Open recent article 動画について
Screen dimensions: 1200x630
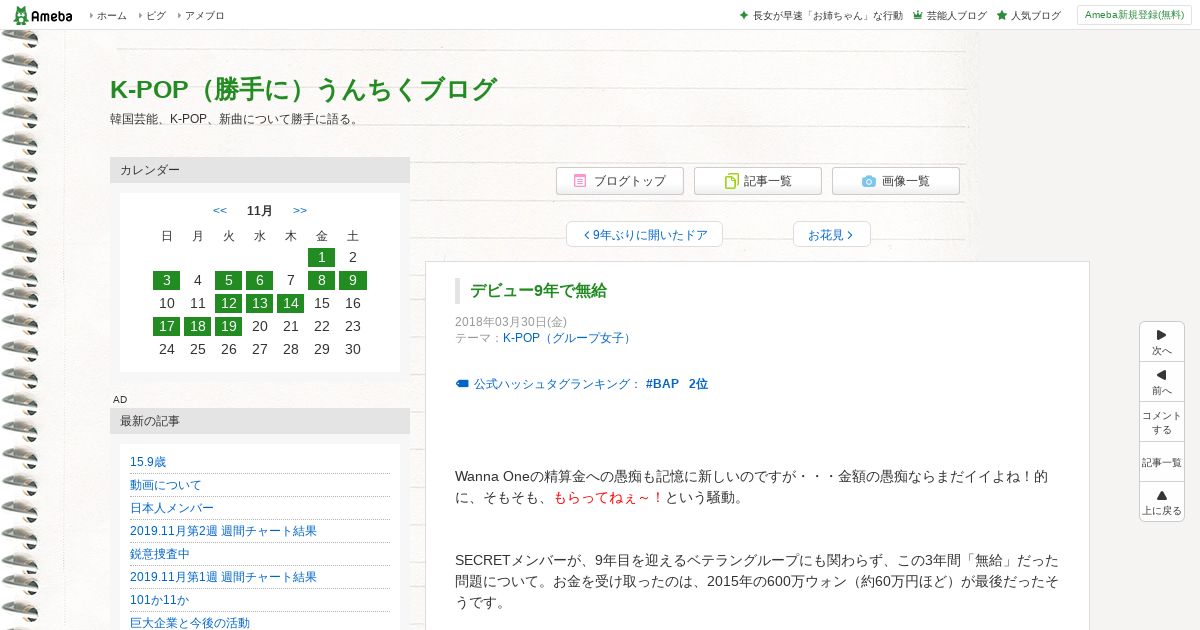pyautogui.click(x=166, y=485)
